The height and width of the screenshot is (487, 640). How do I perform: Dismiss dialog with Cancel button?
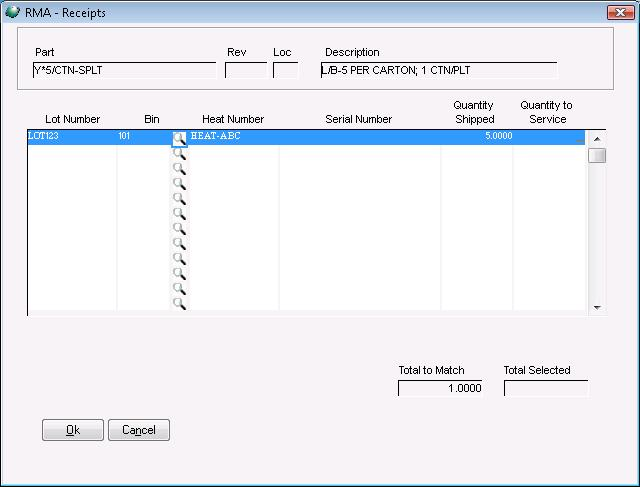tap(139, 430)
